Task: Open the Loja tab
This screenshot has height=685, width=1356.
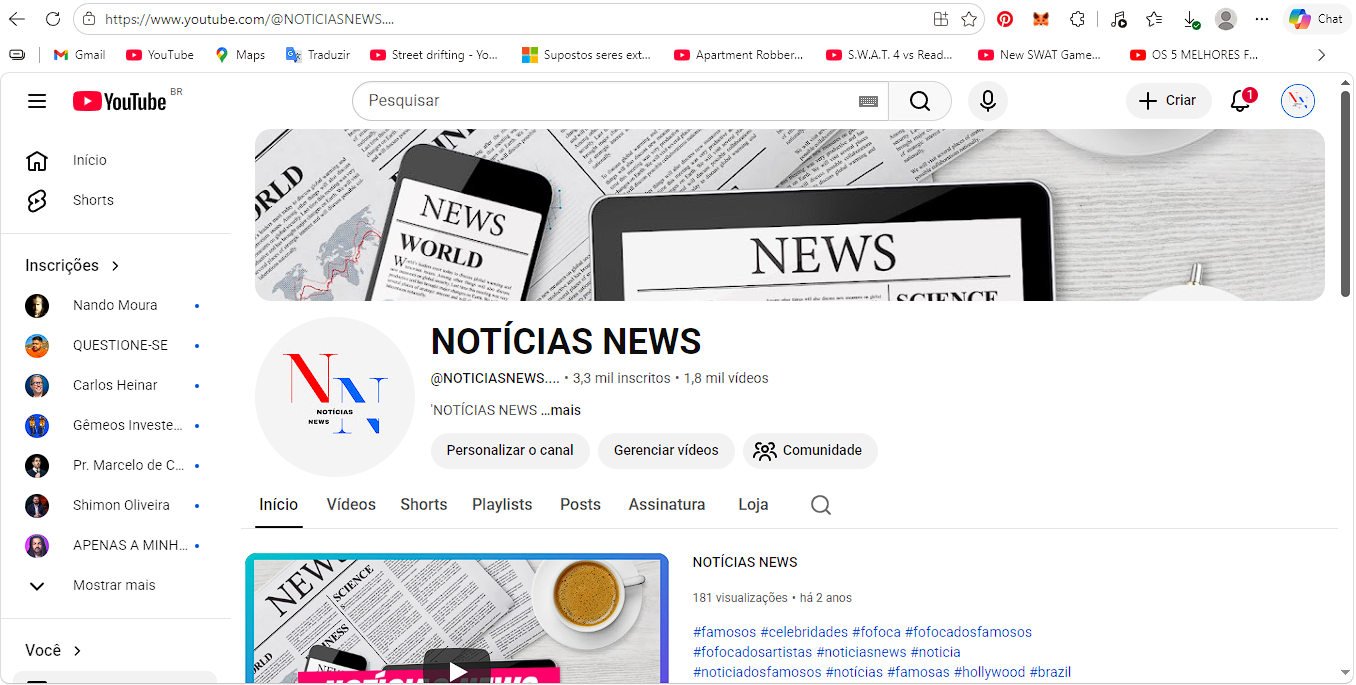Action: [753, 505]
